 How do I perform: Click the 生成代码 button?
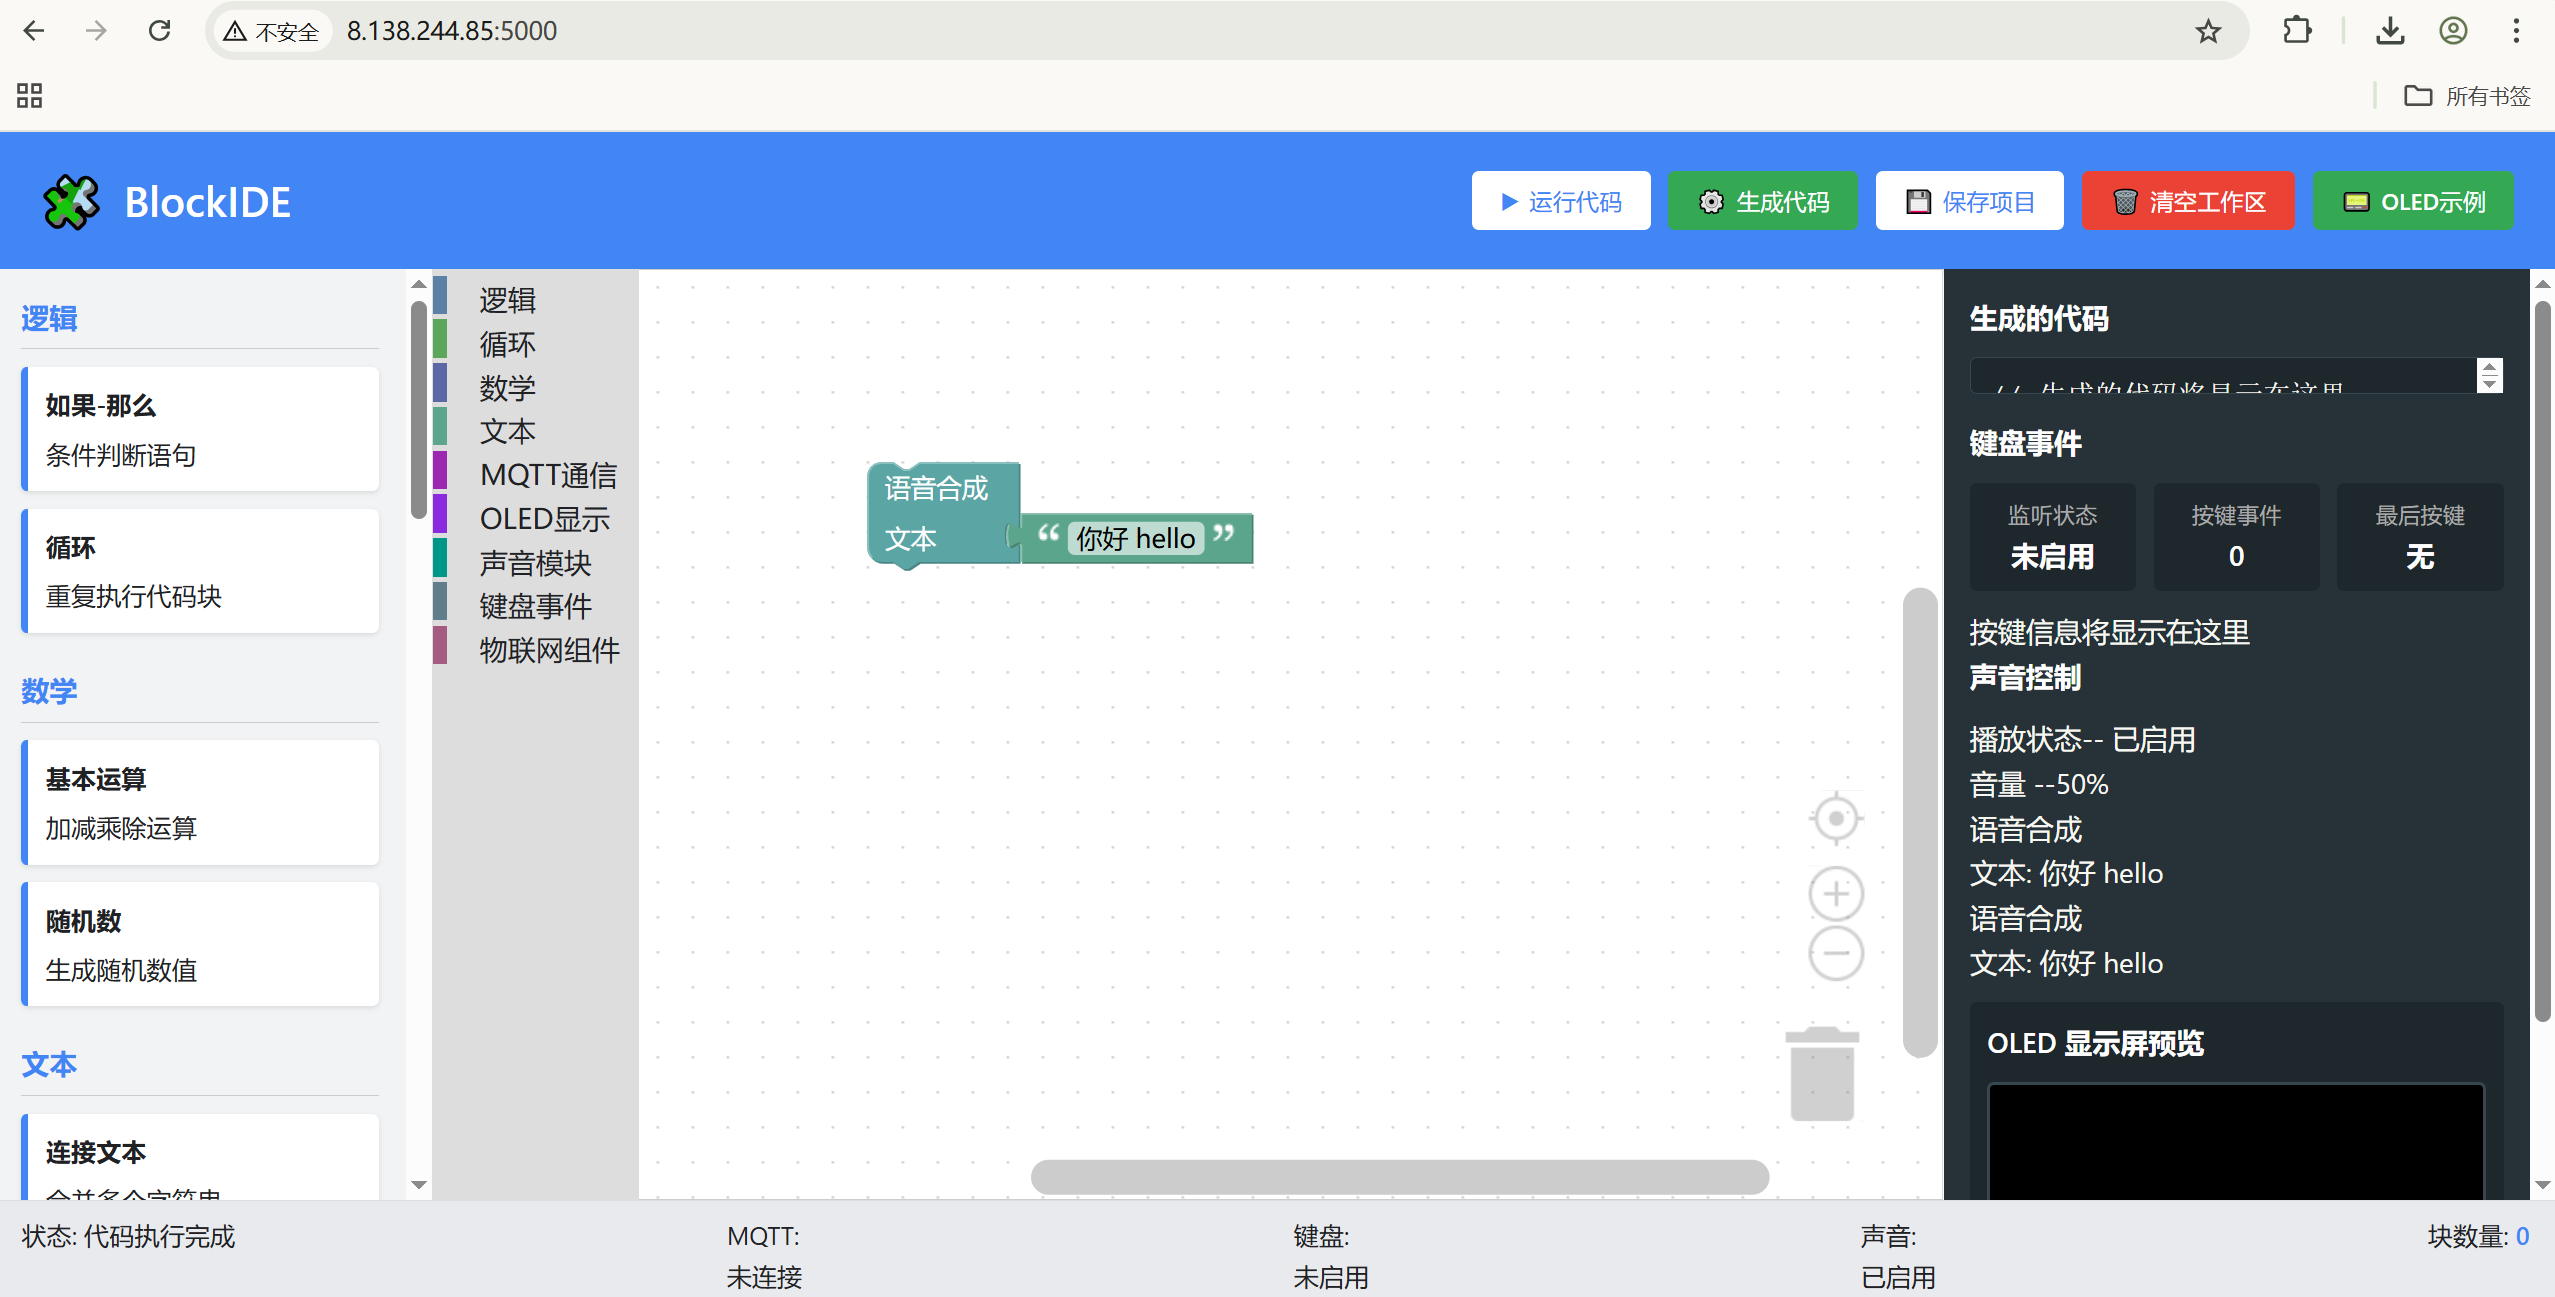1762,201
